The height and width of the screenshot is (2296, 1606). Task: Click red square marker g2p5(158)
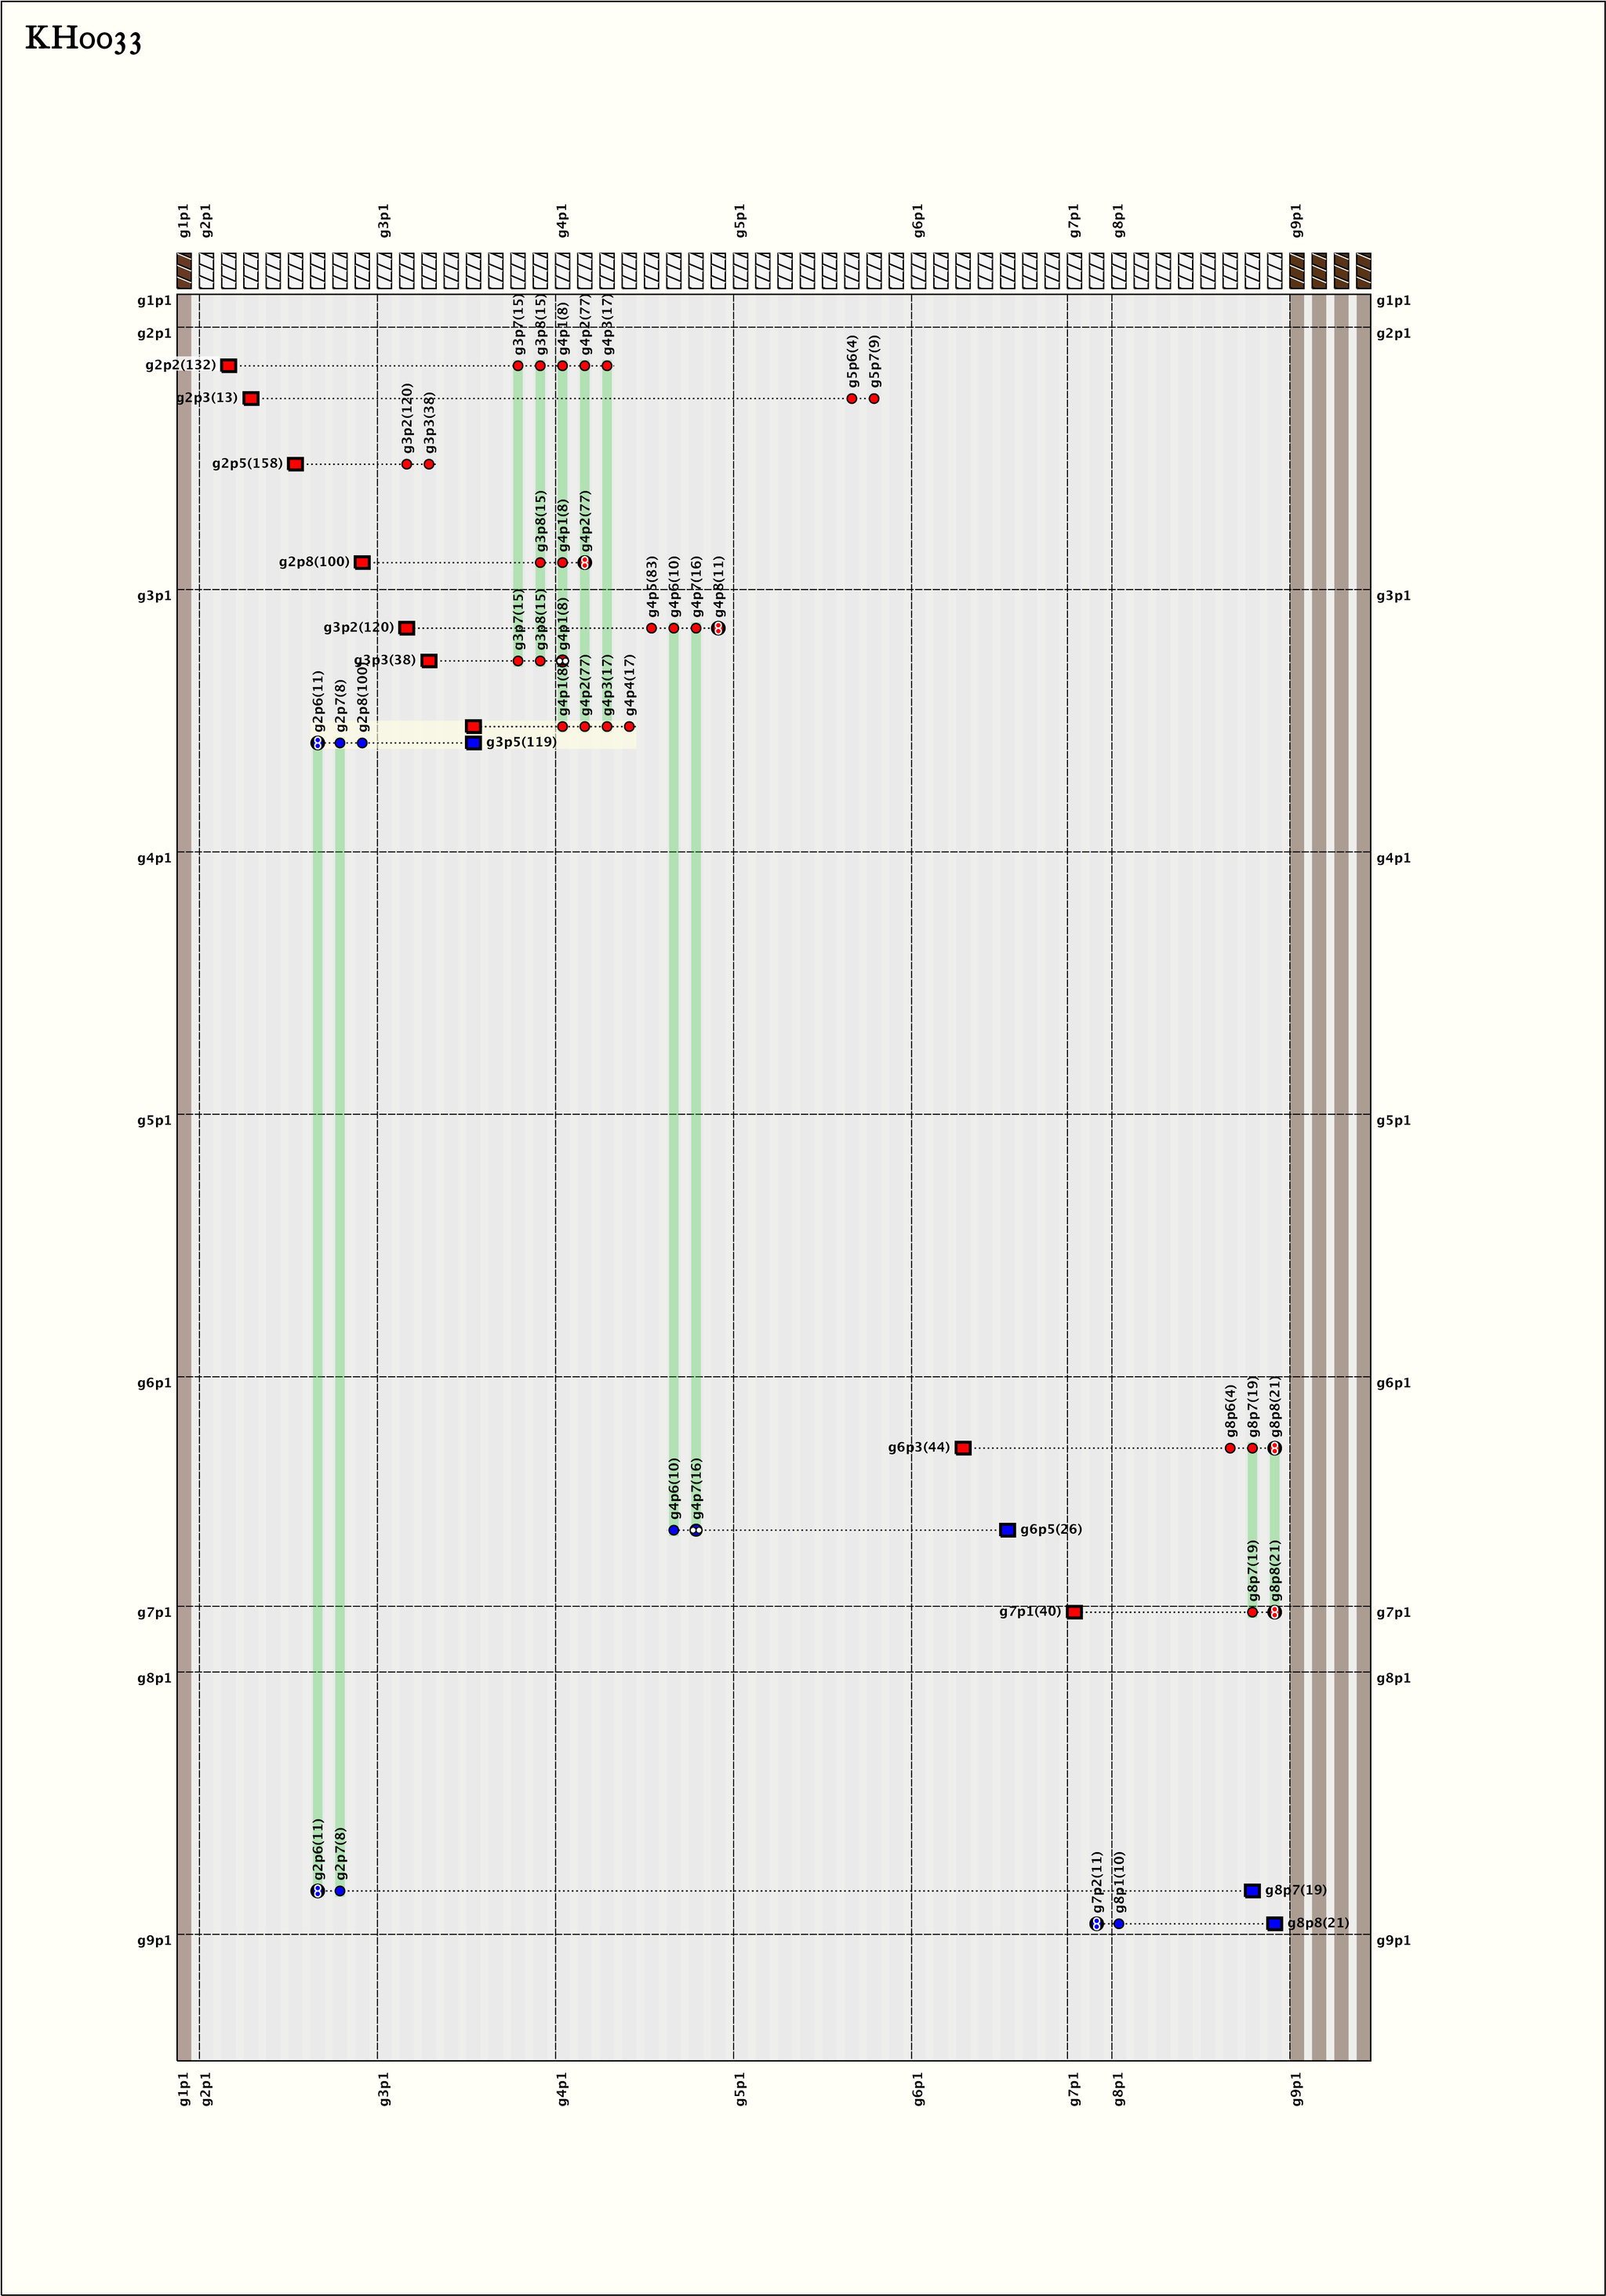[296, 464]
